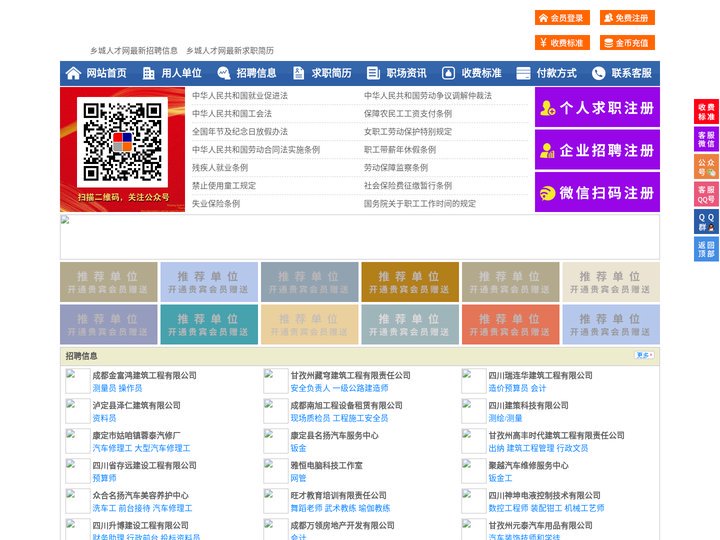This screenshot has width=720, height=540.
Task: Open 会员登录 member login button
Action: tap(562, 18)
